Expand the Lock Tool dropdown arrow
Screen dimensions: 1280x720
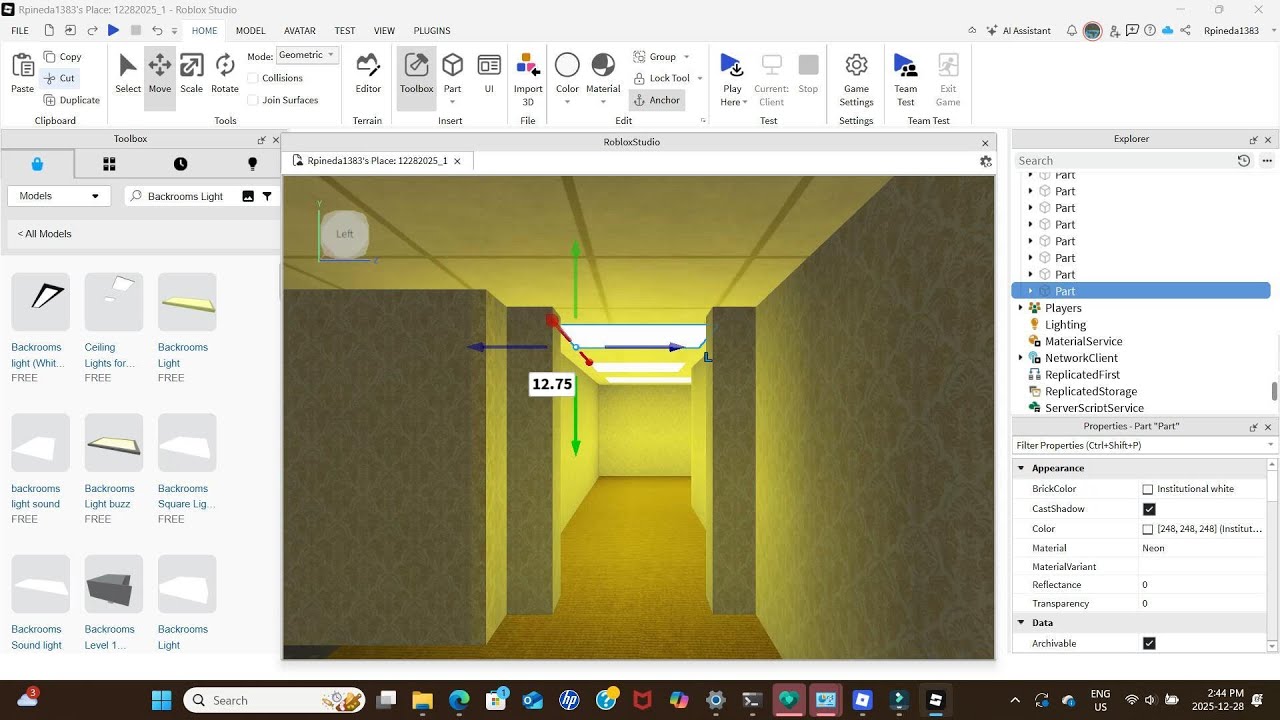click(699, 78)
